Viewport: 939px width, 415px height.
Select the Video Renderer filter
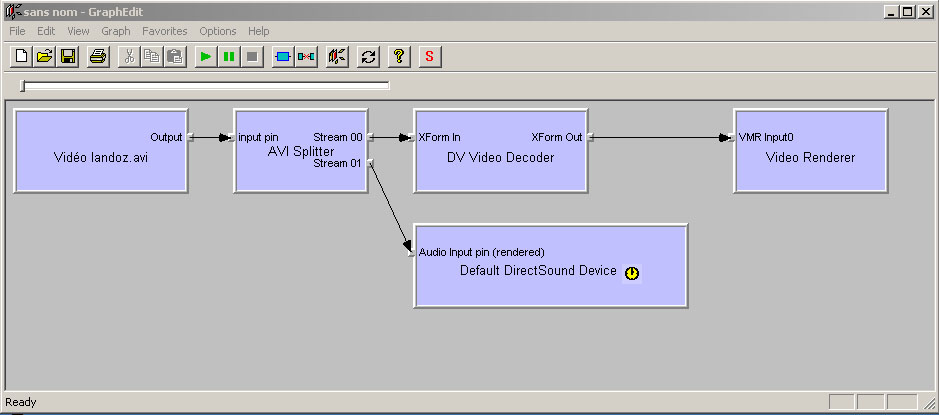810,151
